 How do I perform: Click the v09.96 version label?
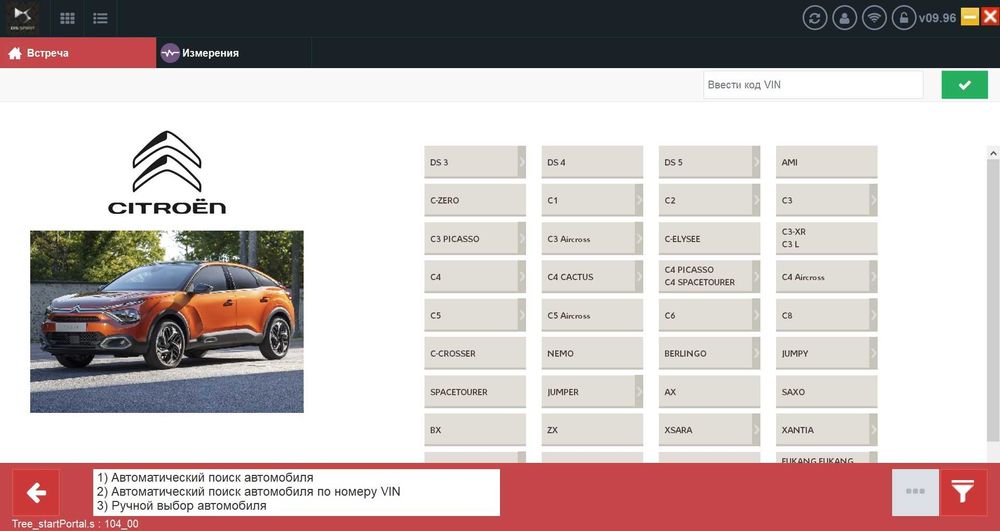point(938,18)
